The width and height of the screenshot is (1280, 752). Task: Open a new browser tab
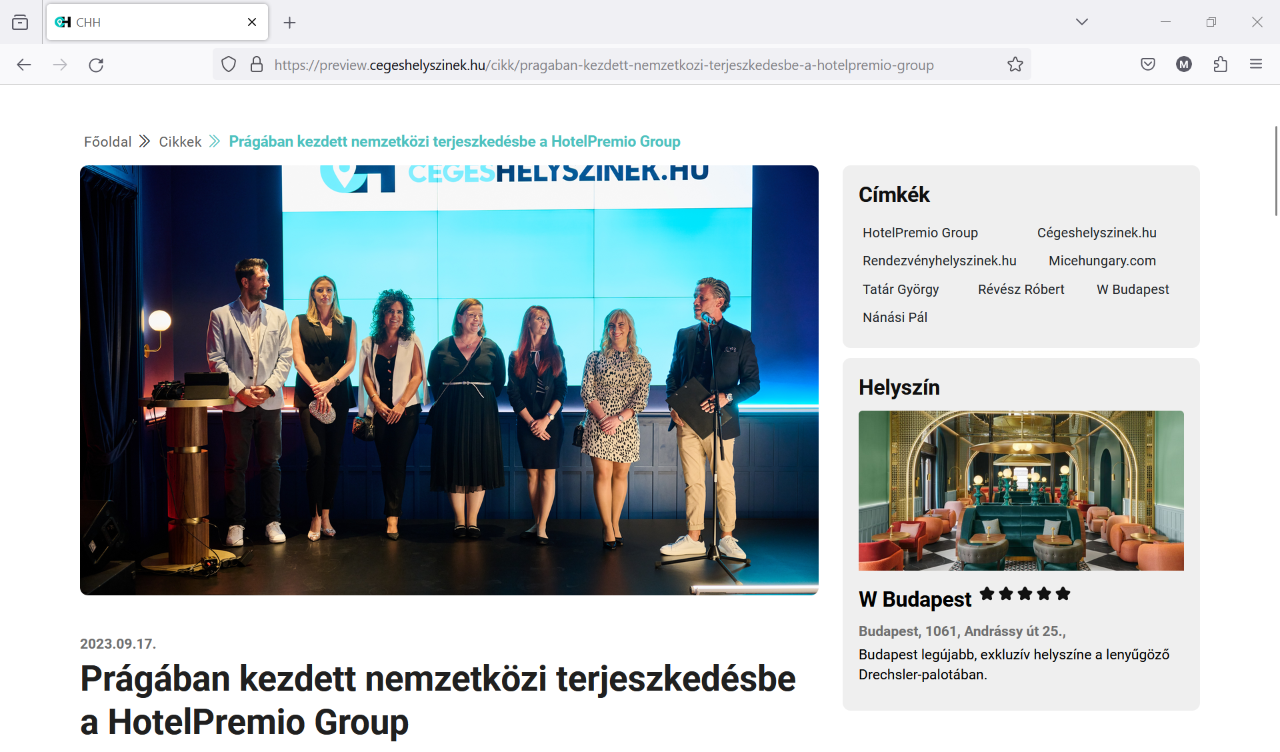[x=290, y=22]
